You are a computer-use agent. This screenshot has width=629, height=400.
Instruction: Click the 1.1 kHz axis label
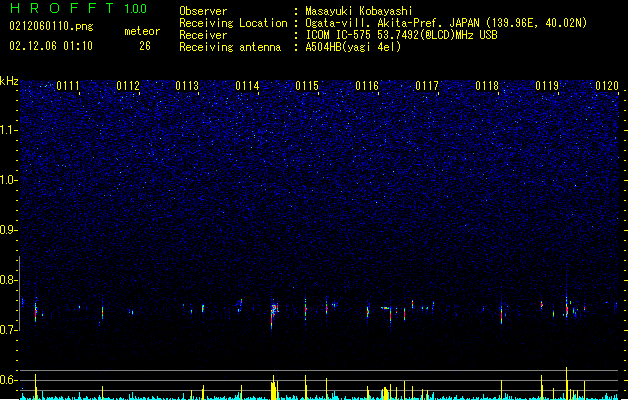point(8,130)
